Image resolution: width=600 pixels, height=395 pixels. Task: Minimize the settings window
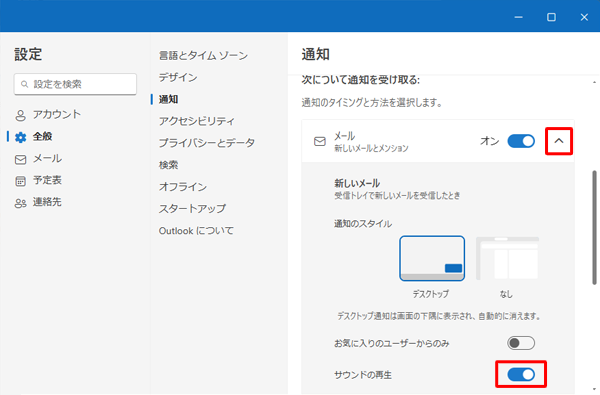(518, 17)
